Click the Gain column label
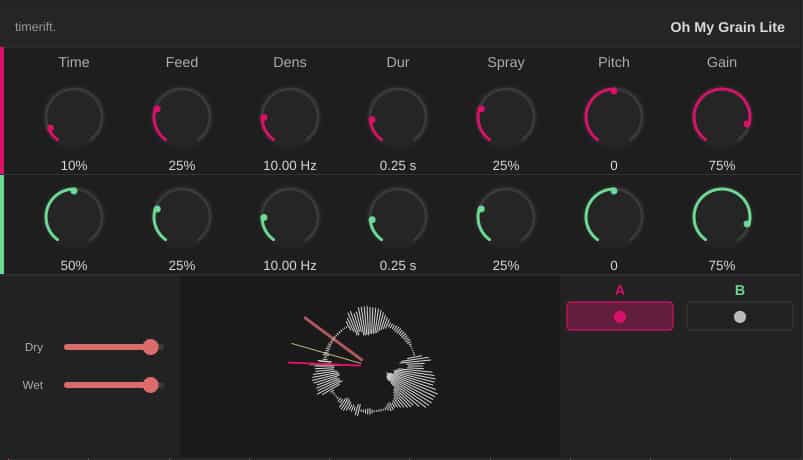The width and height of the screenshot is (803, 460). (722, 62)
